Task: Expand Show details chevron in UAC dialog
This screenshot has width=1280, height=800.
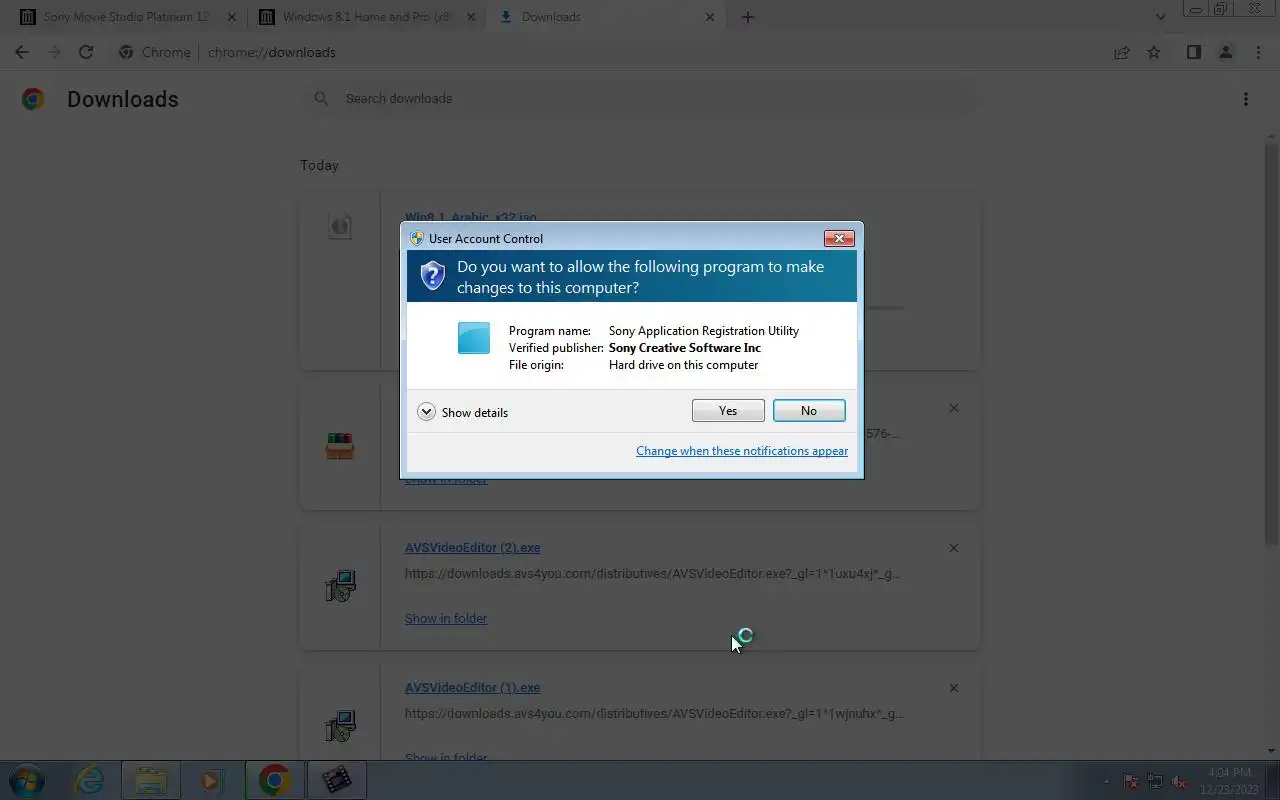Action: coord(426,412)
